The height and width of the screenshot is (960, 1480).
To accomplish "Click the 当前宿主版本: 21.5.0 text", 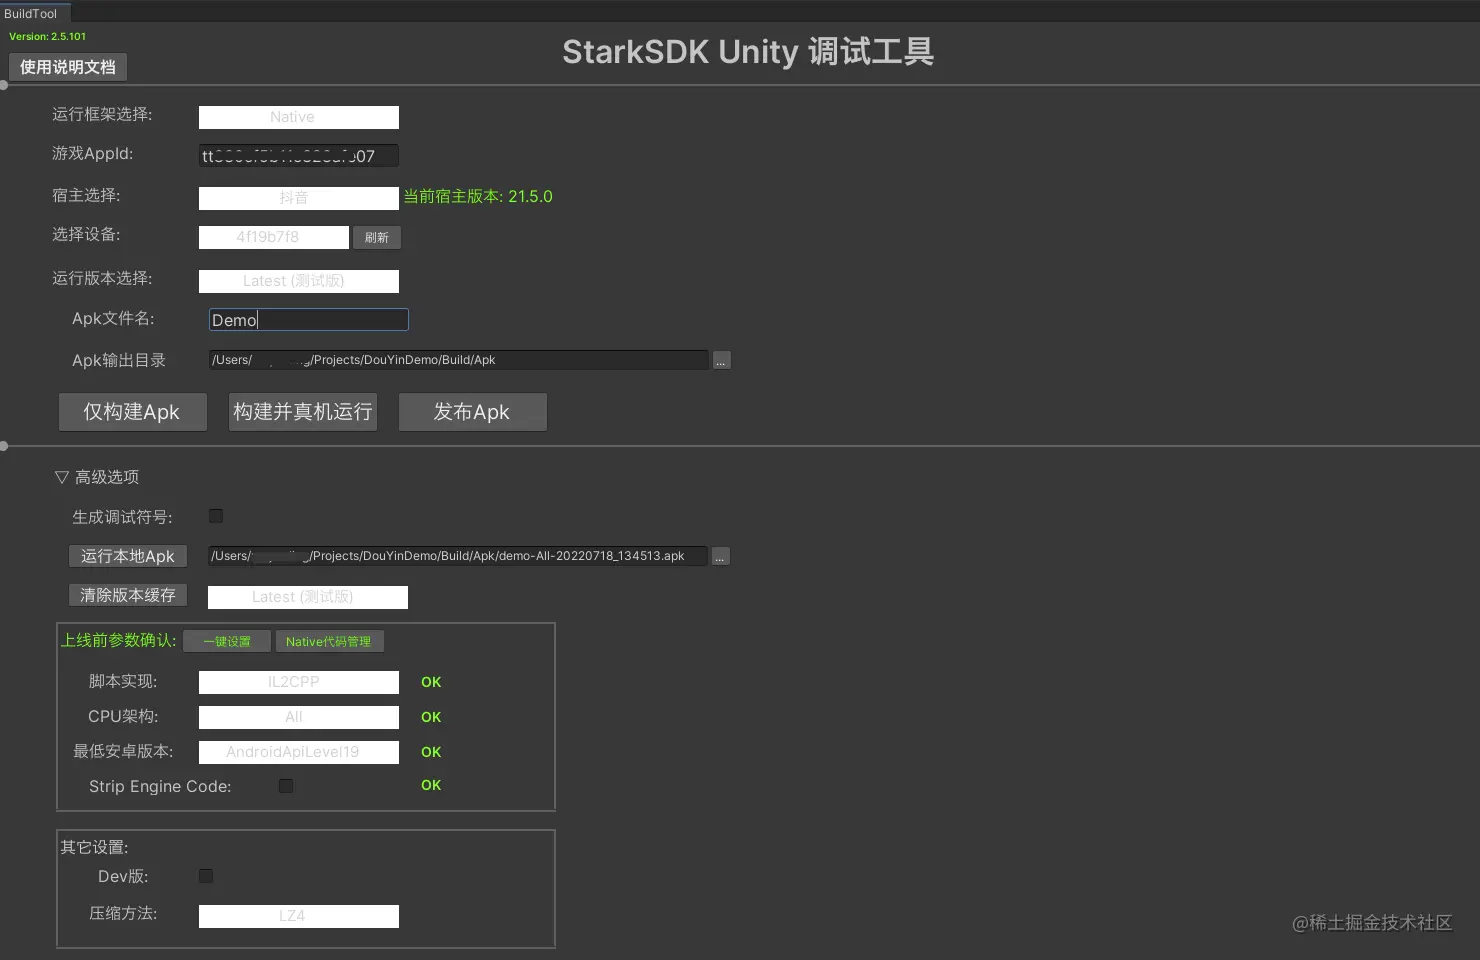I will pos(478,197).
